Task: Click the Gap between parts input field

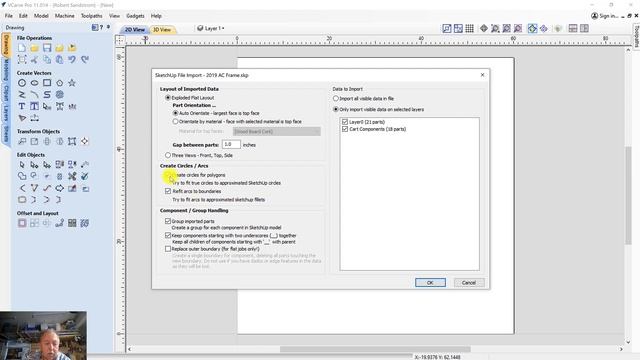Action: pos(231,144)
